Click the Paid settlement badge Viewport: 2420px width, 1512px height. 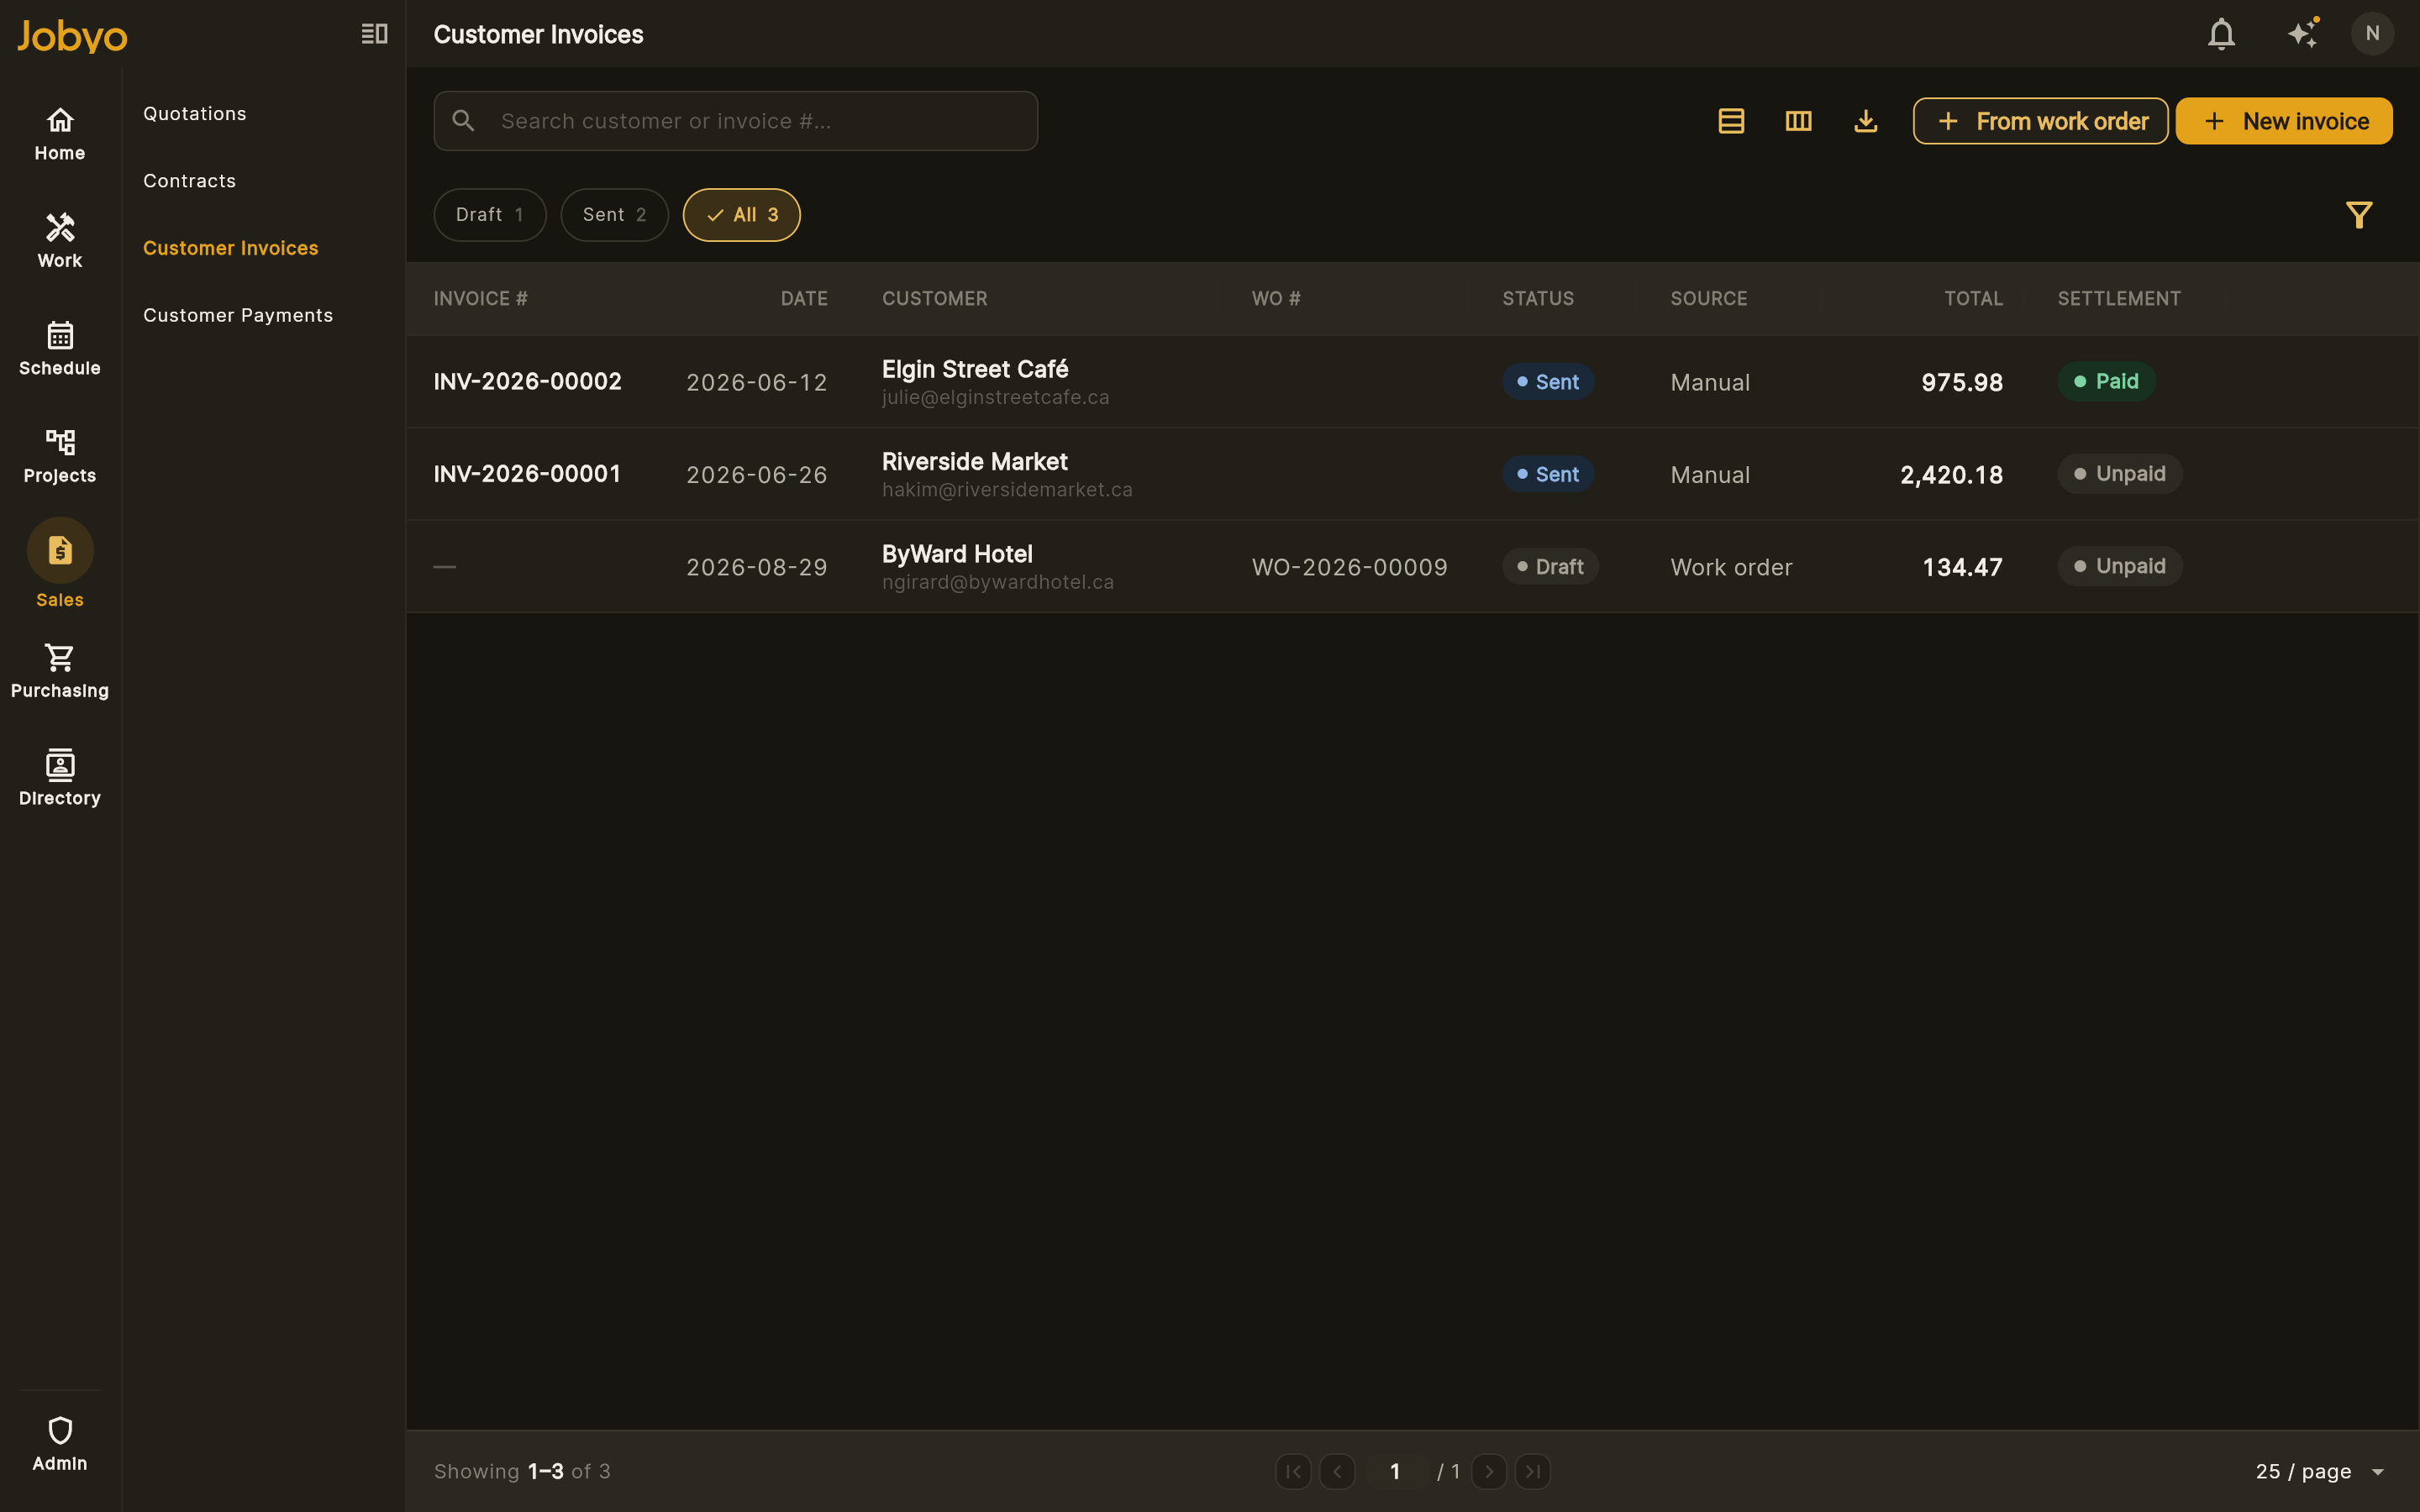[2106, 381]
